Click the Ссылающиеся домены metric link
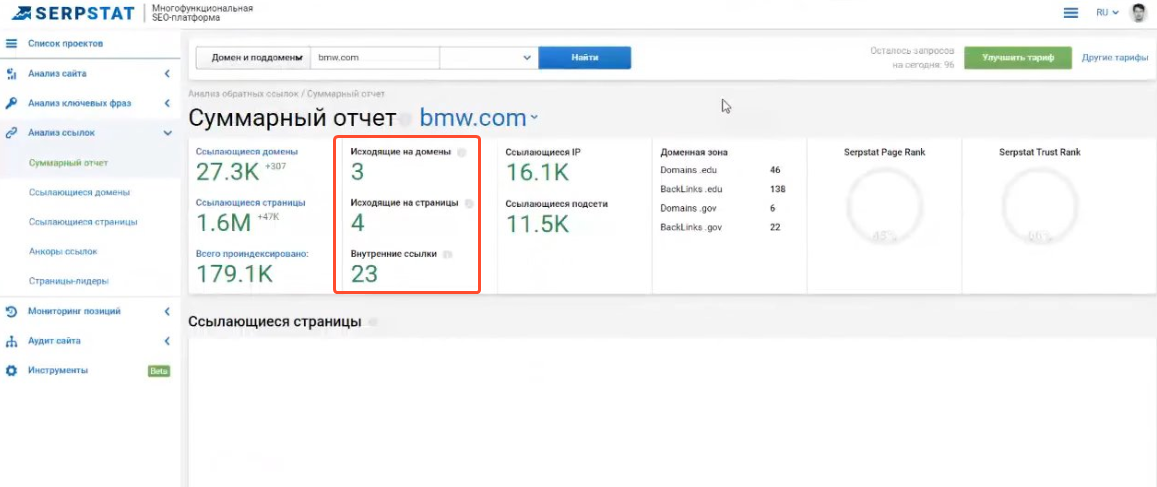Screen dimensions: 1157x487 (x=246, y=151)
